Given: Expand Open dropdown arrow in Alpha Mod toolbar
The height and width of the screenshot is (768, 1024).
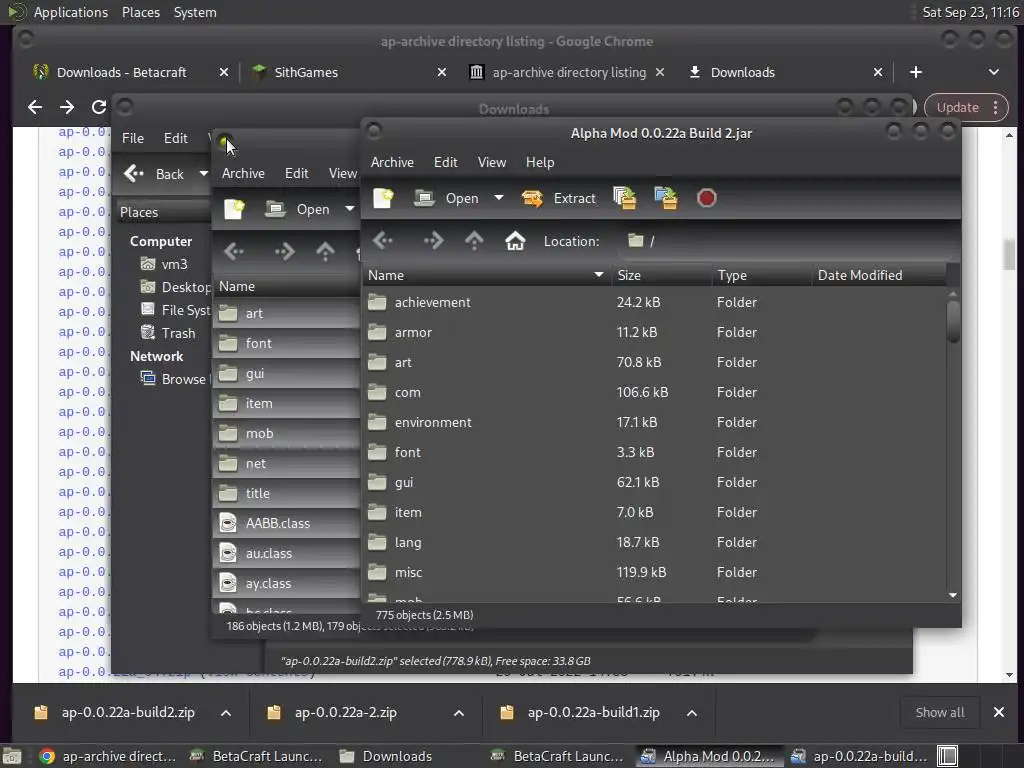Looking at the screenshot, I should pos(499,198).
